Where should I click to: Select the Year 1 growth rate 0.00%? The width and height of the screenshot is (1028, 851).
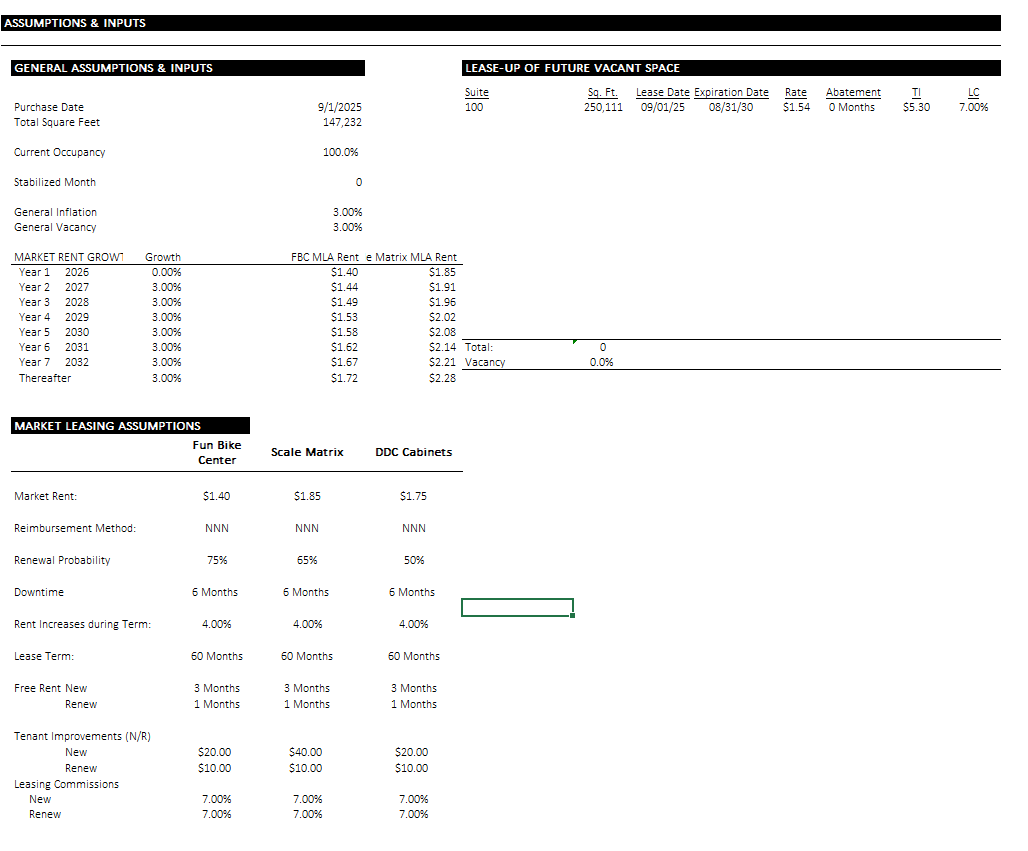166,272
